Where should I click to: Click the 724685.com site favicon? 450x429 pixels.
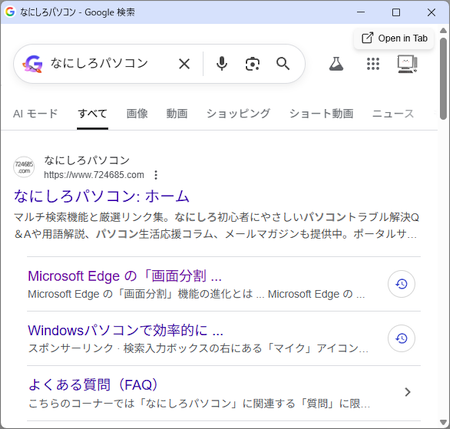click(x=24, y=167)
